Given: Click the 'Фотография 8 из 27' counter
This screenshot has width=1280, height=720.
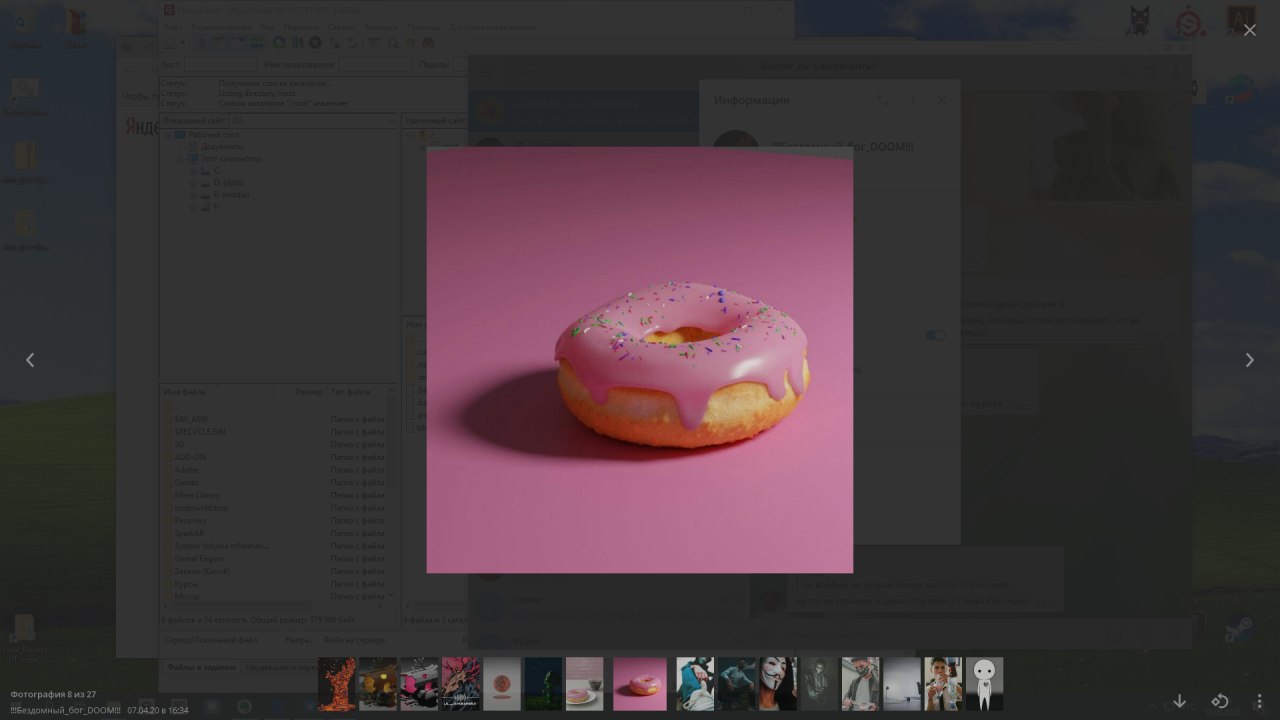Looking at the screenshot, I should coord(53,694).
